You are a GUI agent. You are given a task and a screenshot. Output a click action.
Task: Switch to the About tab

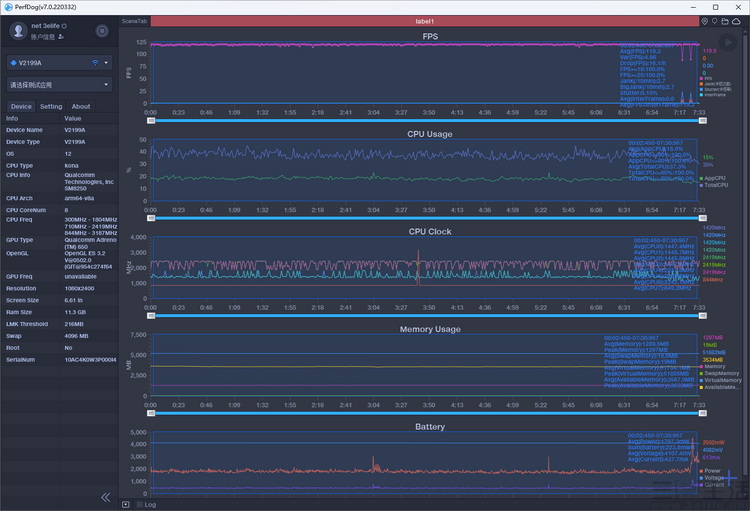click(x=80, y=106)
